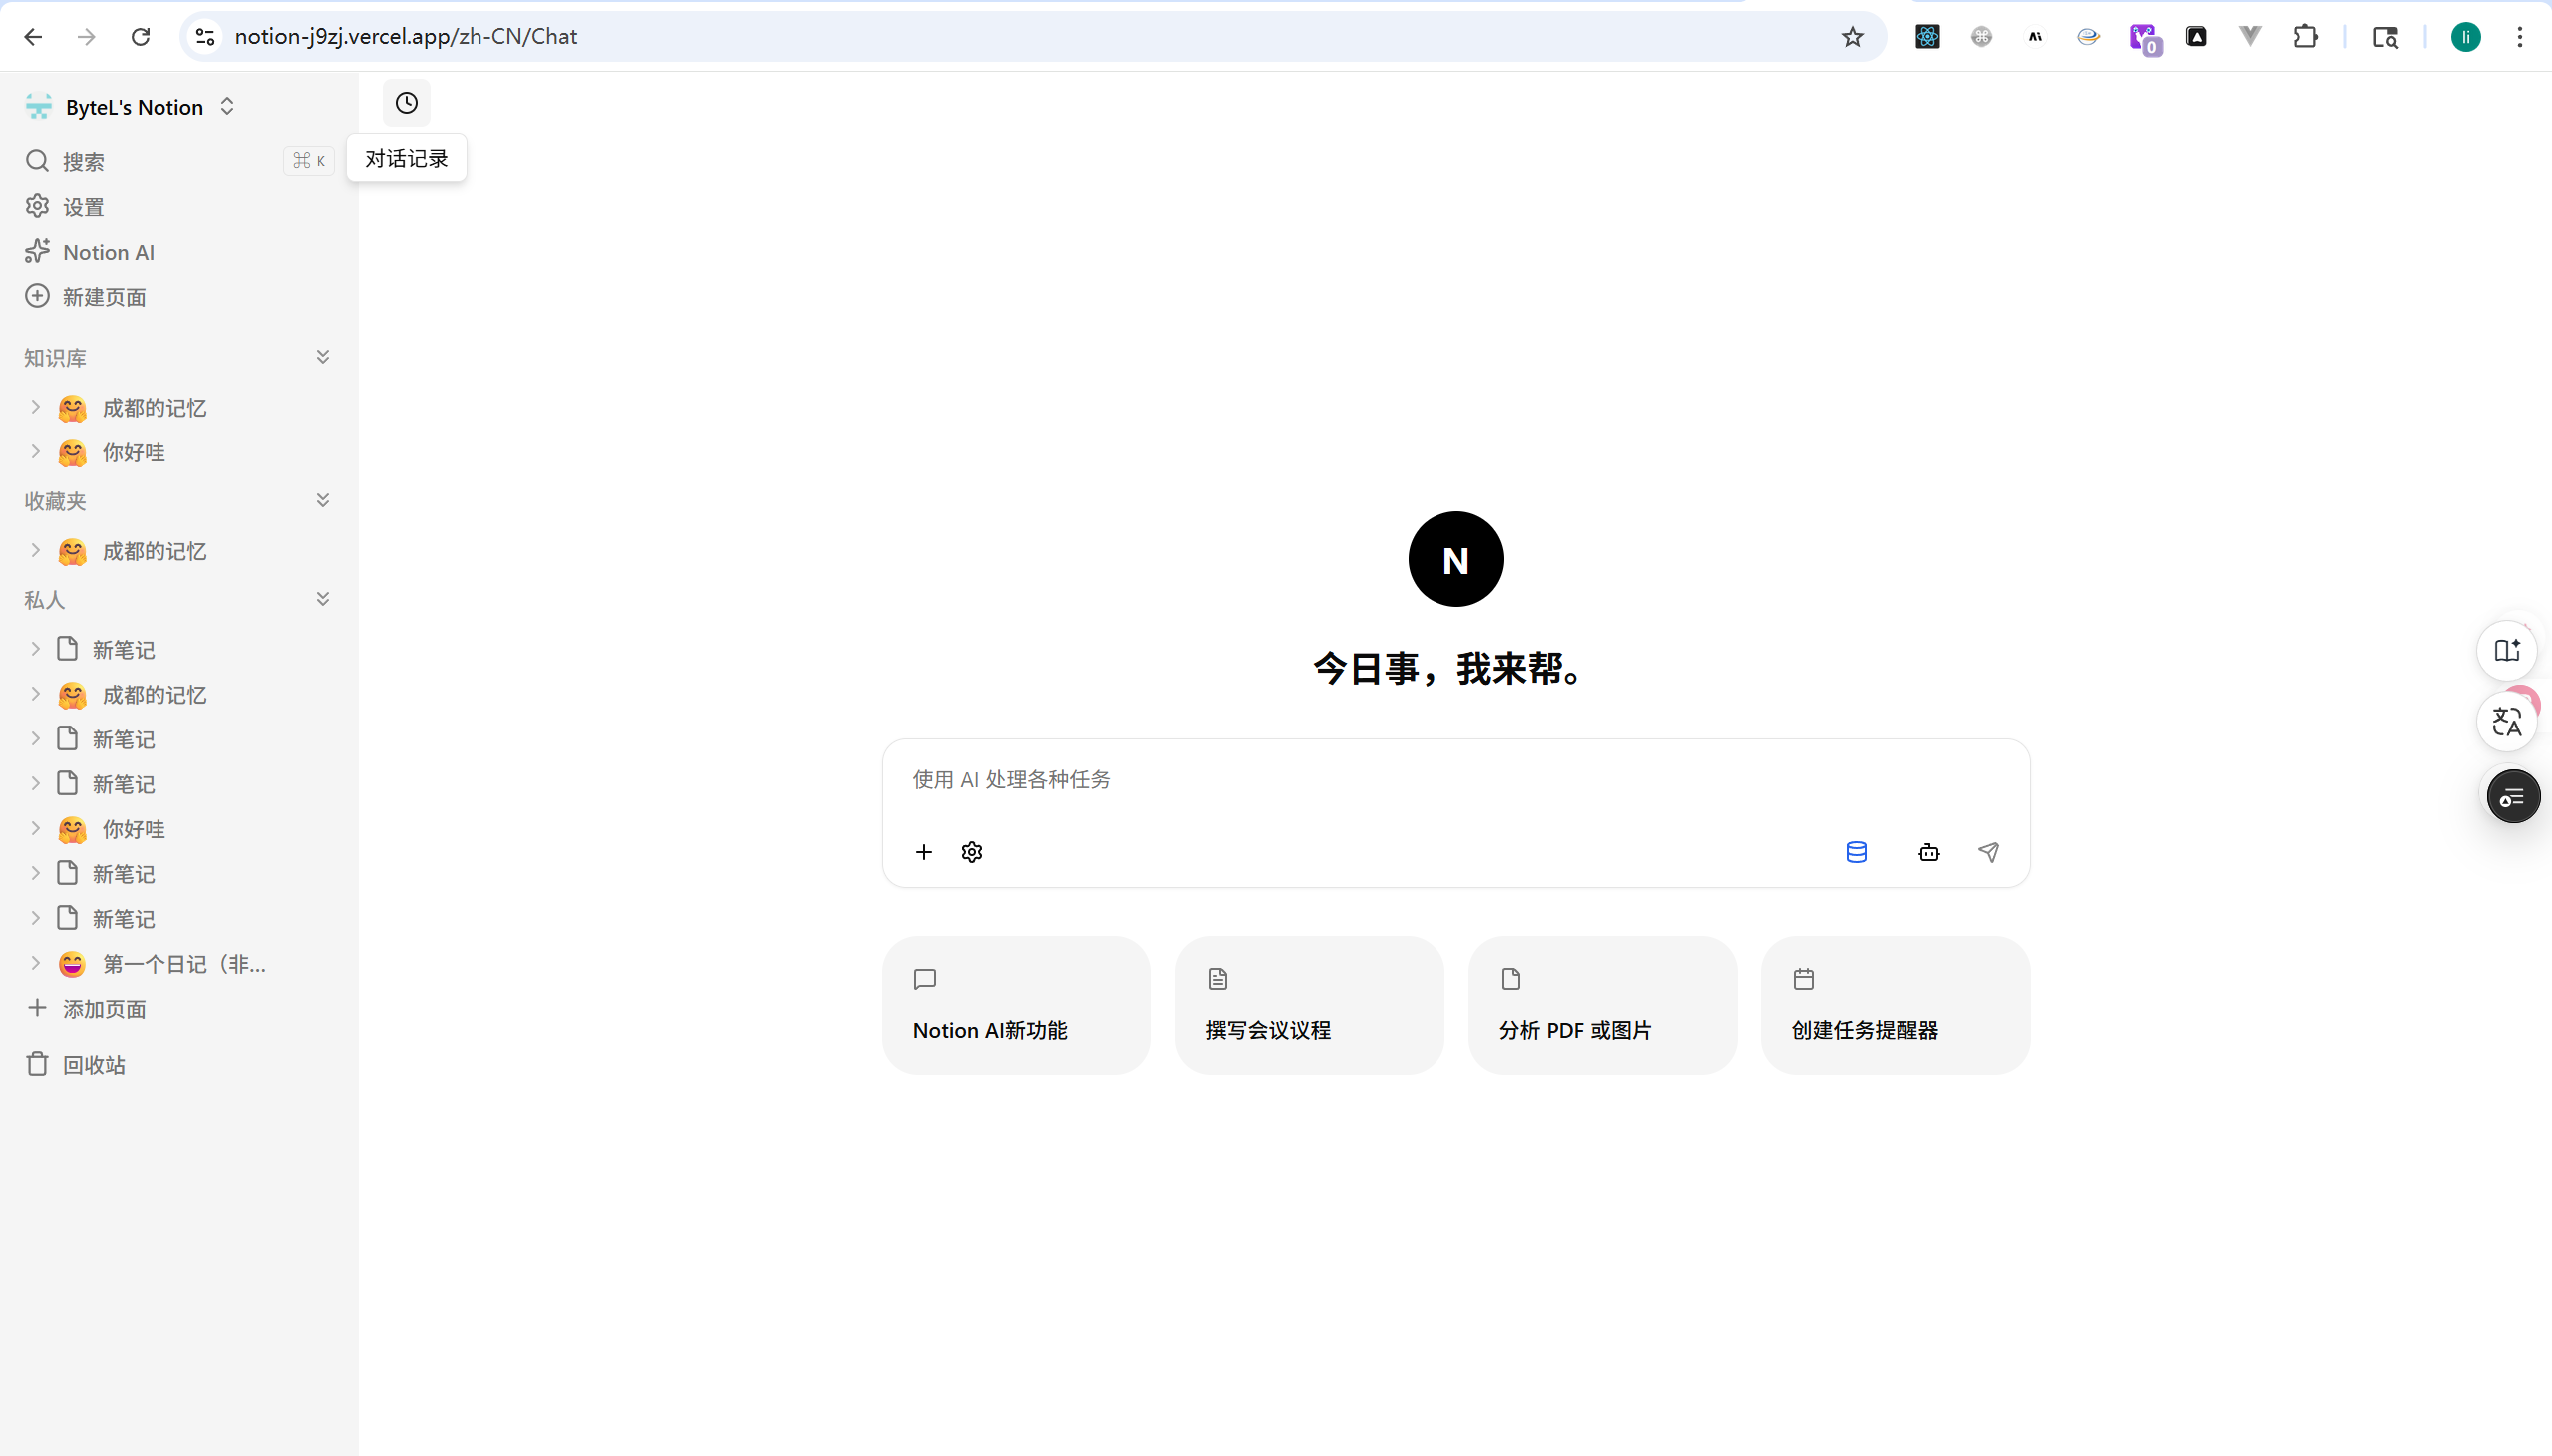Open the translate icon on the right edge
The height and width of the screenshot is (1456, 2552).
[2509, 721]
